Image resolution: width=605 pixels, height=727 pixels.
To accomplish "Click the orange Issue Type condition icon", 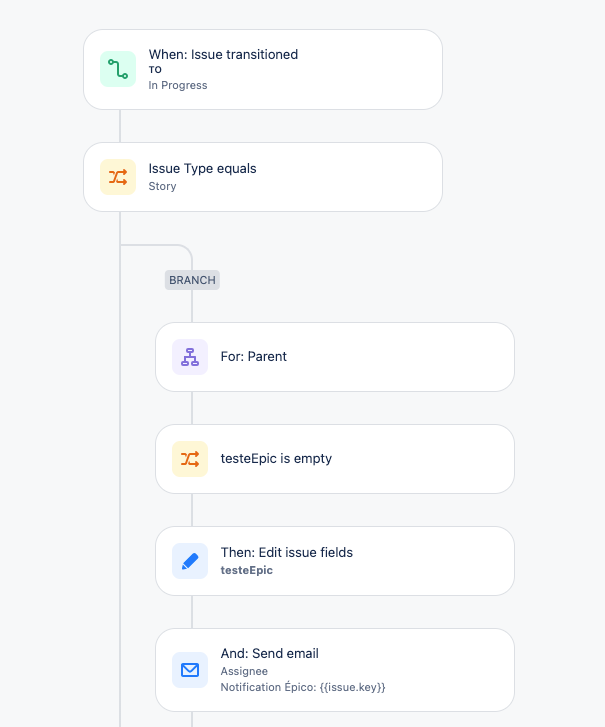I will click(x=118, y=177).
